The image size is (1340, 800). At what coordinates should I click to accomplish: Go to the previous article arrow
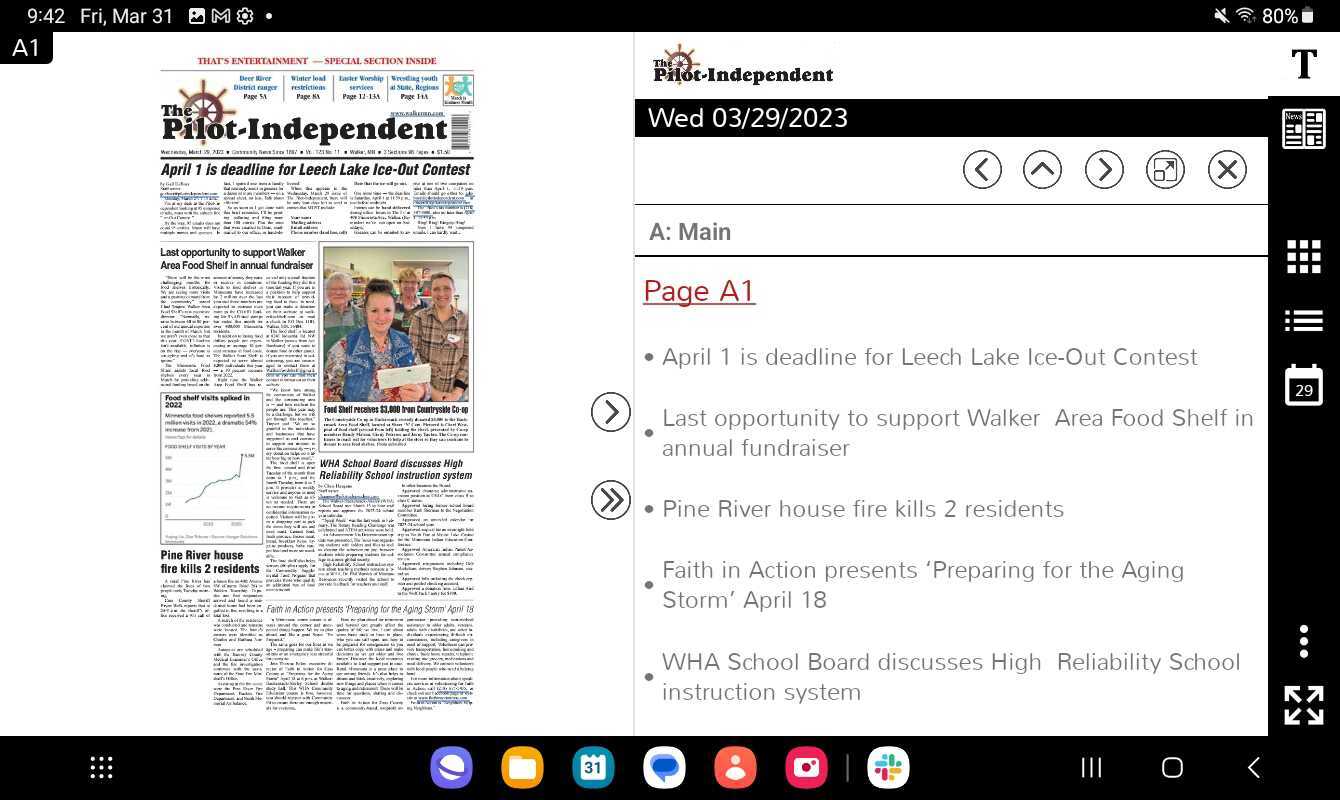coord(982,170)
